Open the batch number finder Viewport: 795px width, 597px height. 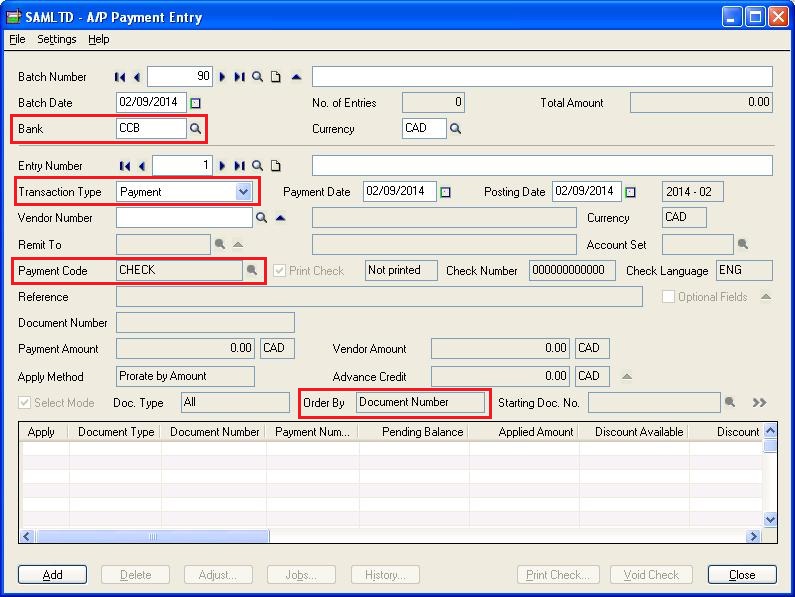[258, 77]
